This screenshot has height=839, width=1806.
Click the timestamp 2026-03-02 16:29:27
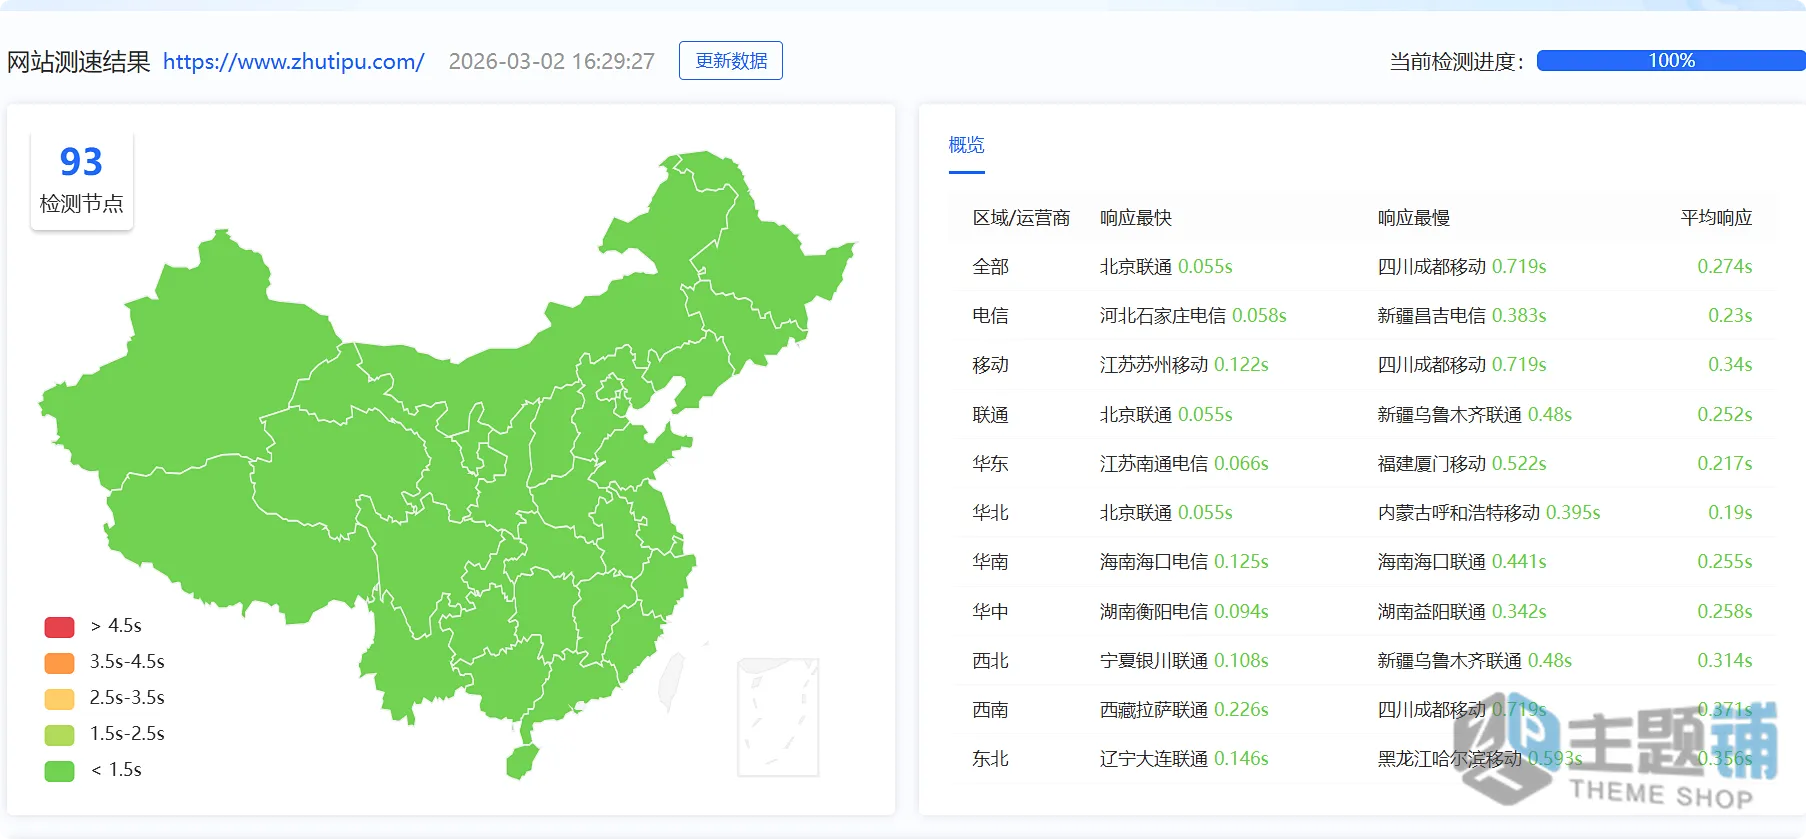click(551, 61)
